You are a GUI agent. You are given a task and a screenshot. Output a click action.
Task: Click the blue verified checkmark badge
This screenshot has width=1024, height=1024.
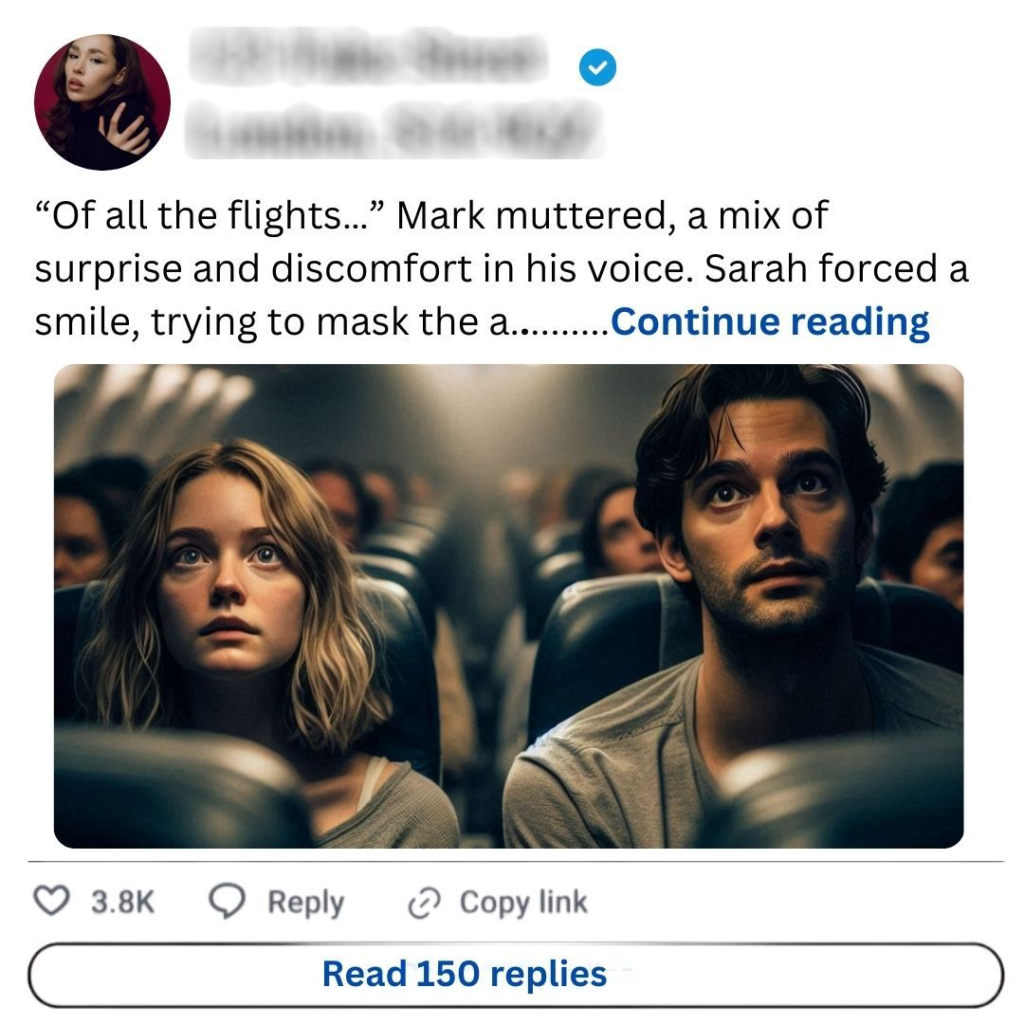[597, 67]
